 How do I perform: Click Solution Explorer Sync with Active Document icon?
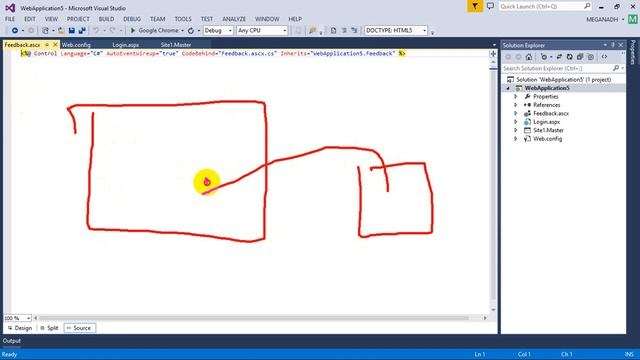559,57
